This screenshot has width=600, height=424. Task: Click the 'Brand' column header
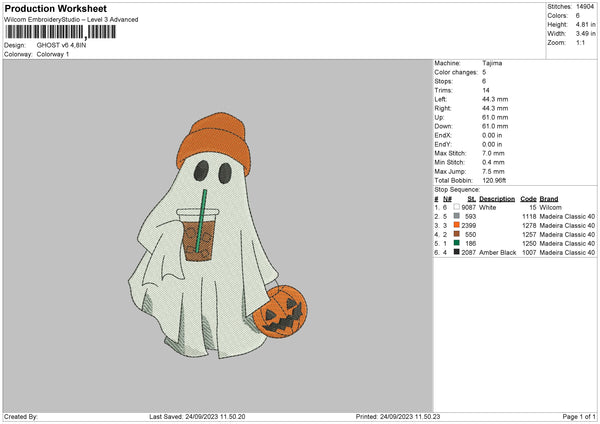click(549, 199)
